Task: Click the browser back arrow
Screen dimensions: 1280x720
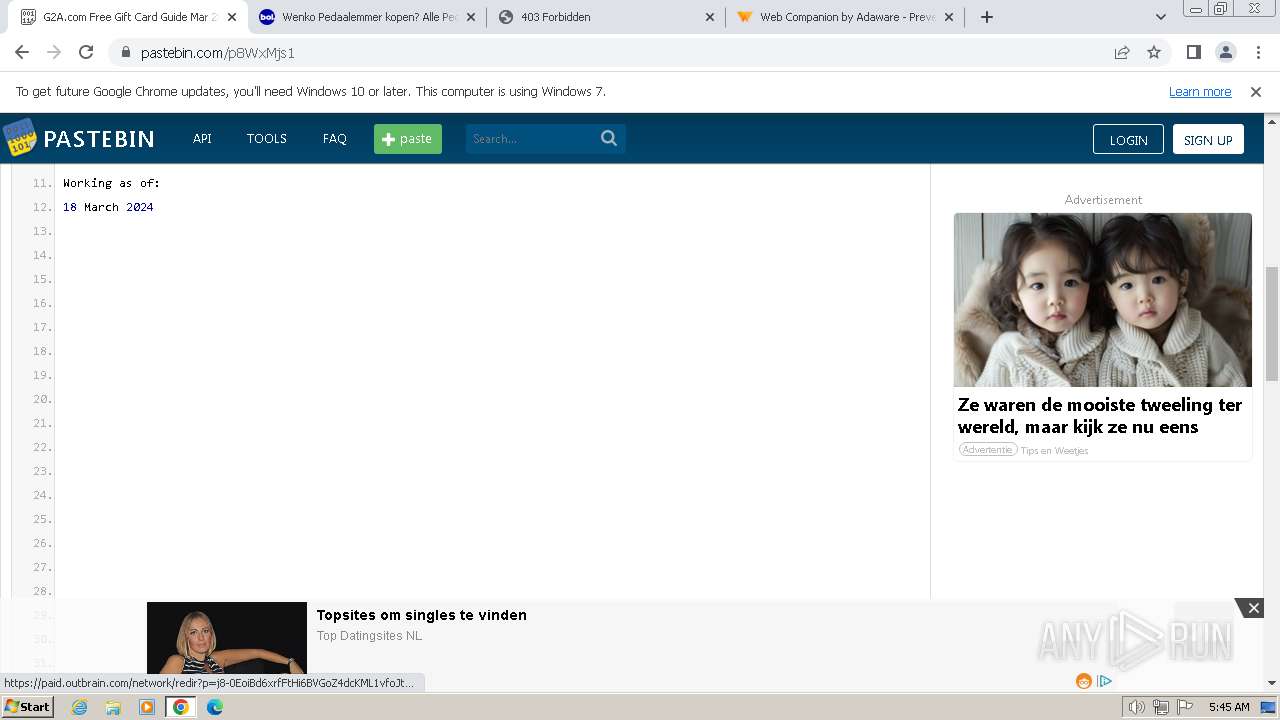Action: (22, 52)
